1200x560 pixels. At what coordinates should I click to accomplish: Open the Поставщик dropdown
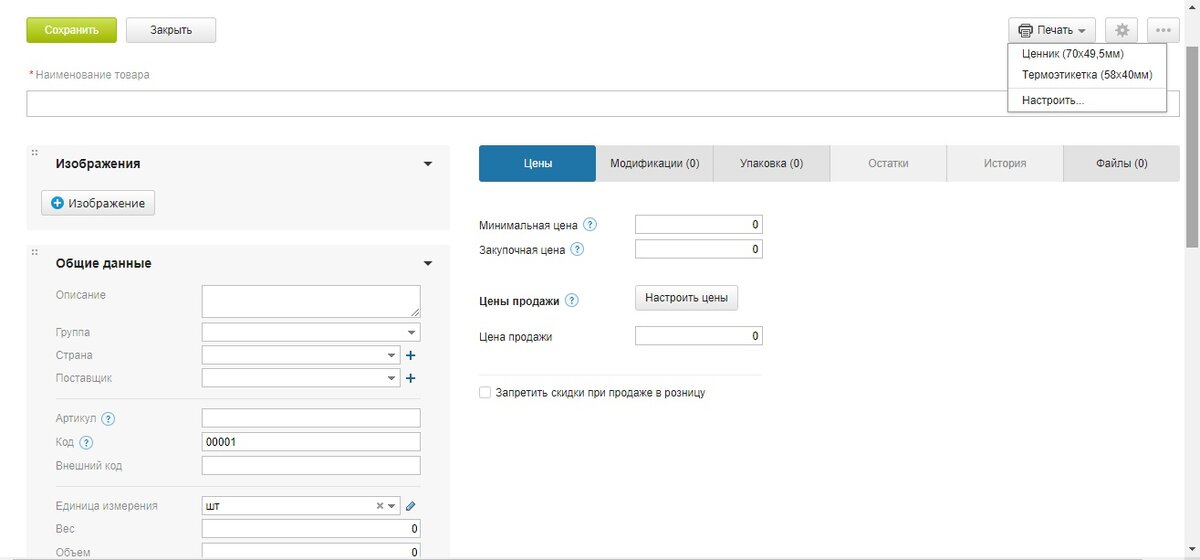tap(392, 379)
